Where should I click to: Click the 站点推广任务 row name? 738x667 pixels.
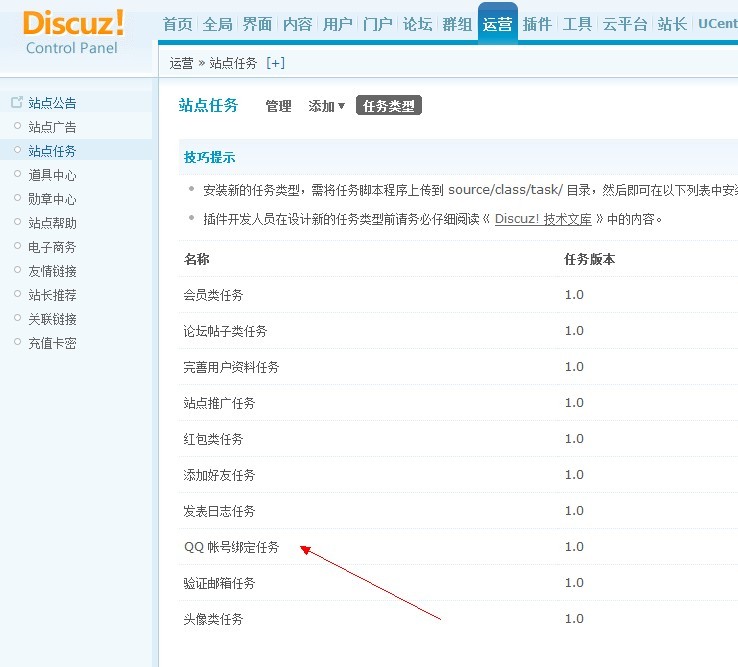coord(219,403)
